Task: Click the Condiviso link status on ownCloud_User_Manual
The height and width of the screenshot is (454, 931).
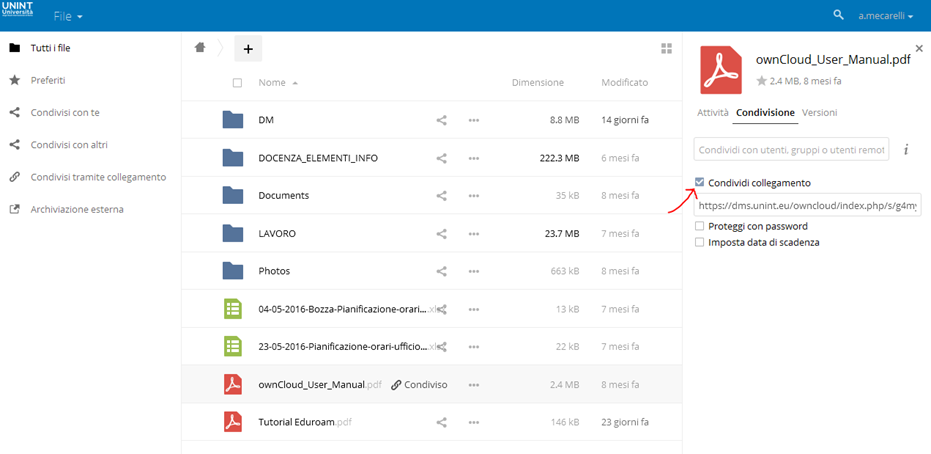Action: pyautogui.click(x=419, y=385)
